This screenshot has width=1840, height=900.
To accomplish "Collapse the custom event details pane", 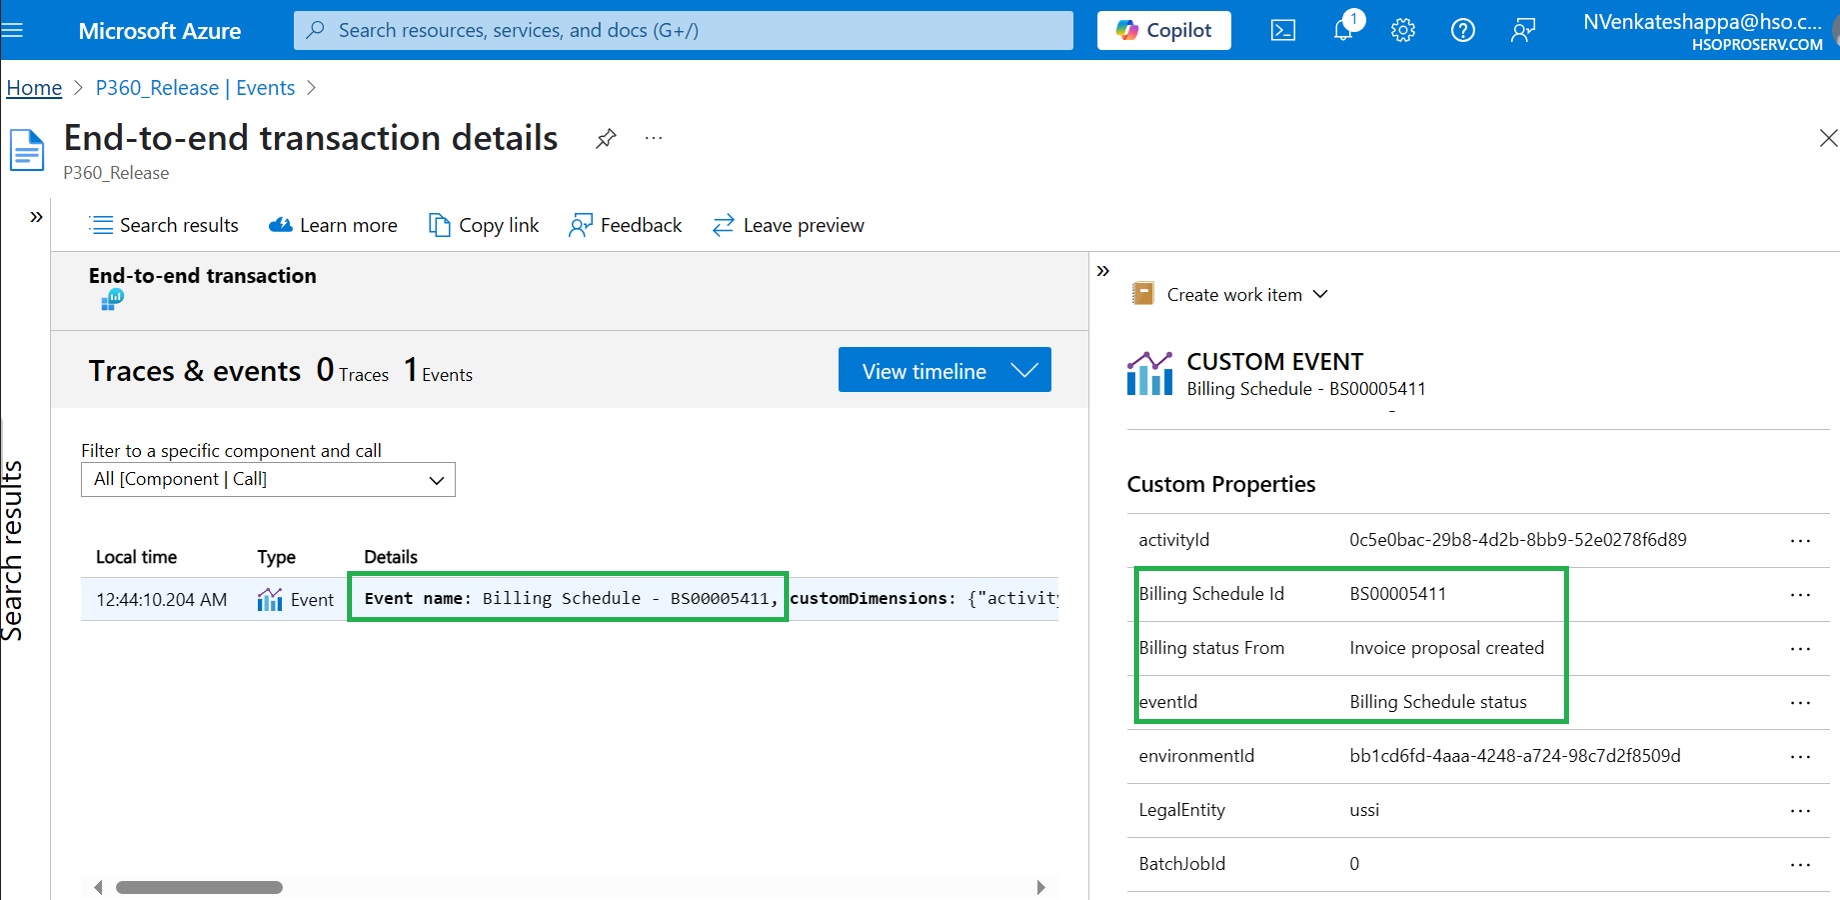I will tap(1103, 271).
